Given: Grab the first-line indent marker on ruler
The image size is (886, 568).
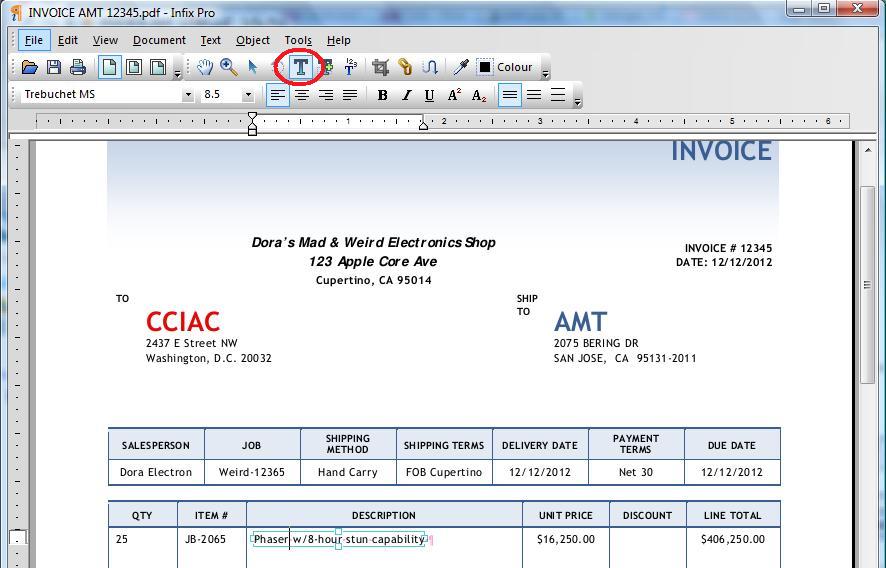Looking at the screenshot, I should (253, 118).
